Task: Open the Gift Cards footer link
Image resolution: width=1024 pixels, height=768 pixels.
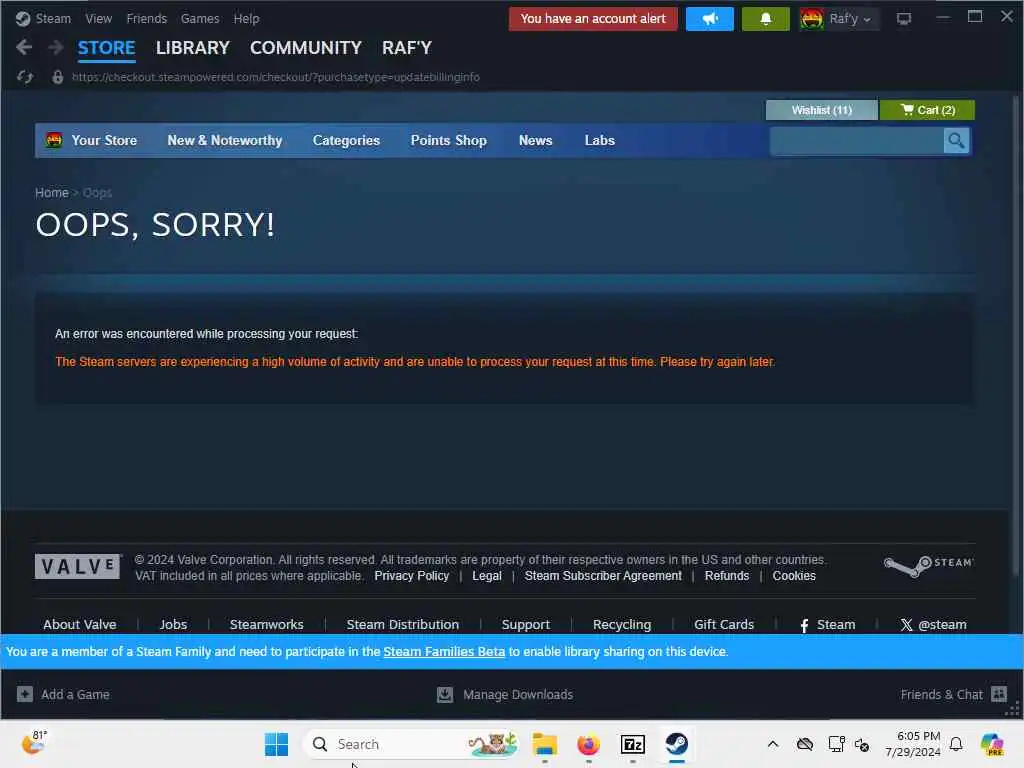Action: pos(724,624)
